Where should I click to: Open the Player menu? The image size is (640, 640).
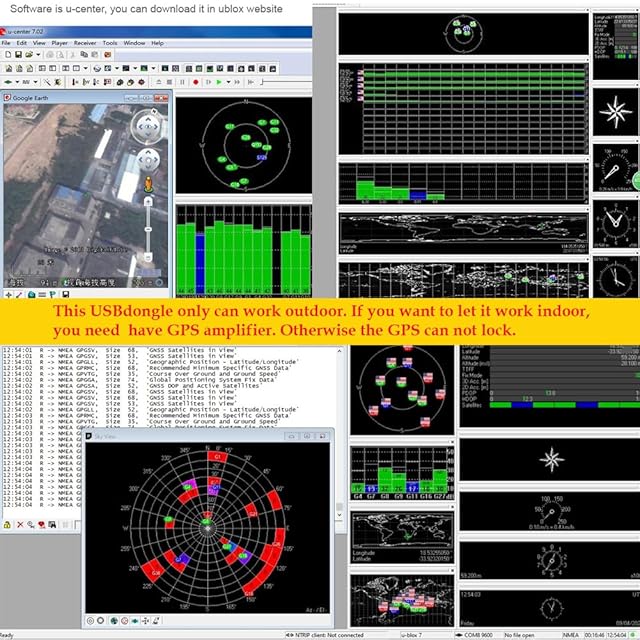pos(60,43)
